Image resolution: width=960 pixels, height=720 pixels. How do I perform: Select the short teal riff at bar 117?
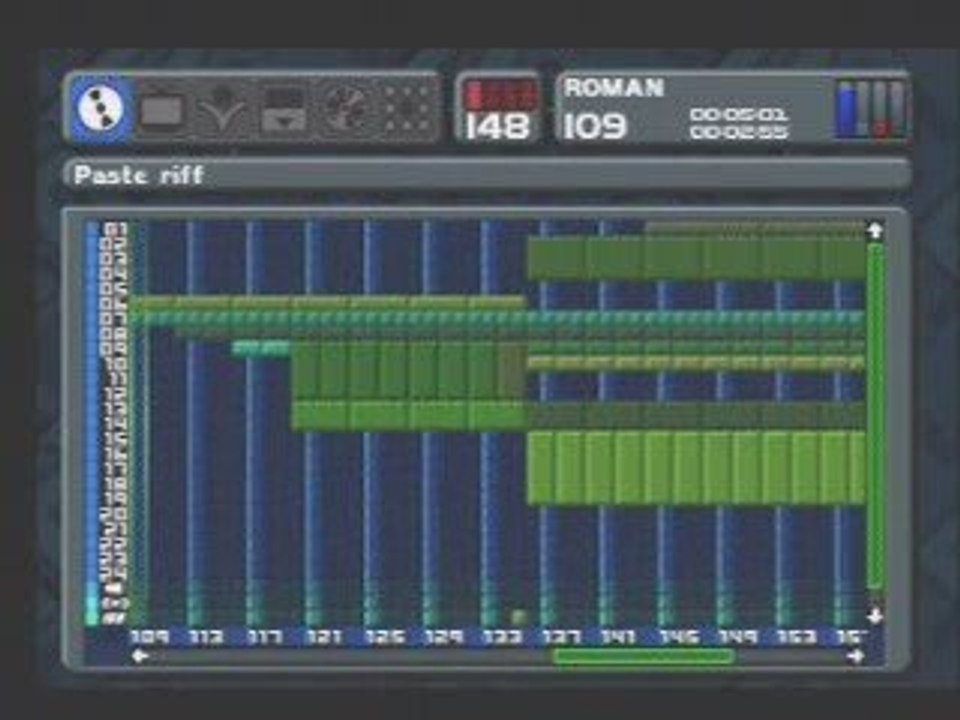coord(261,348)
